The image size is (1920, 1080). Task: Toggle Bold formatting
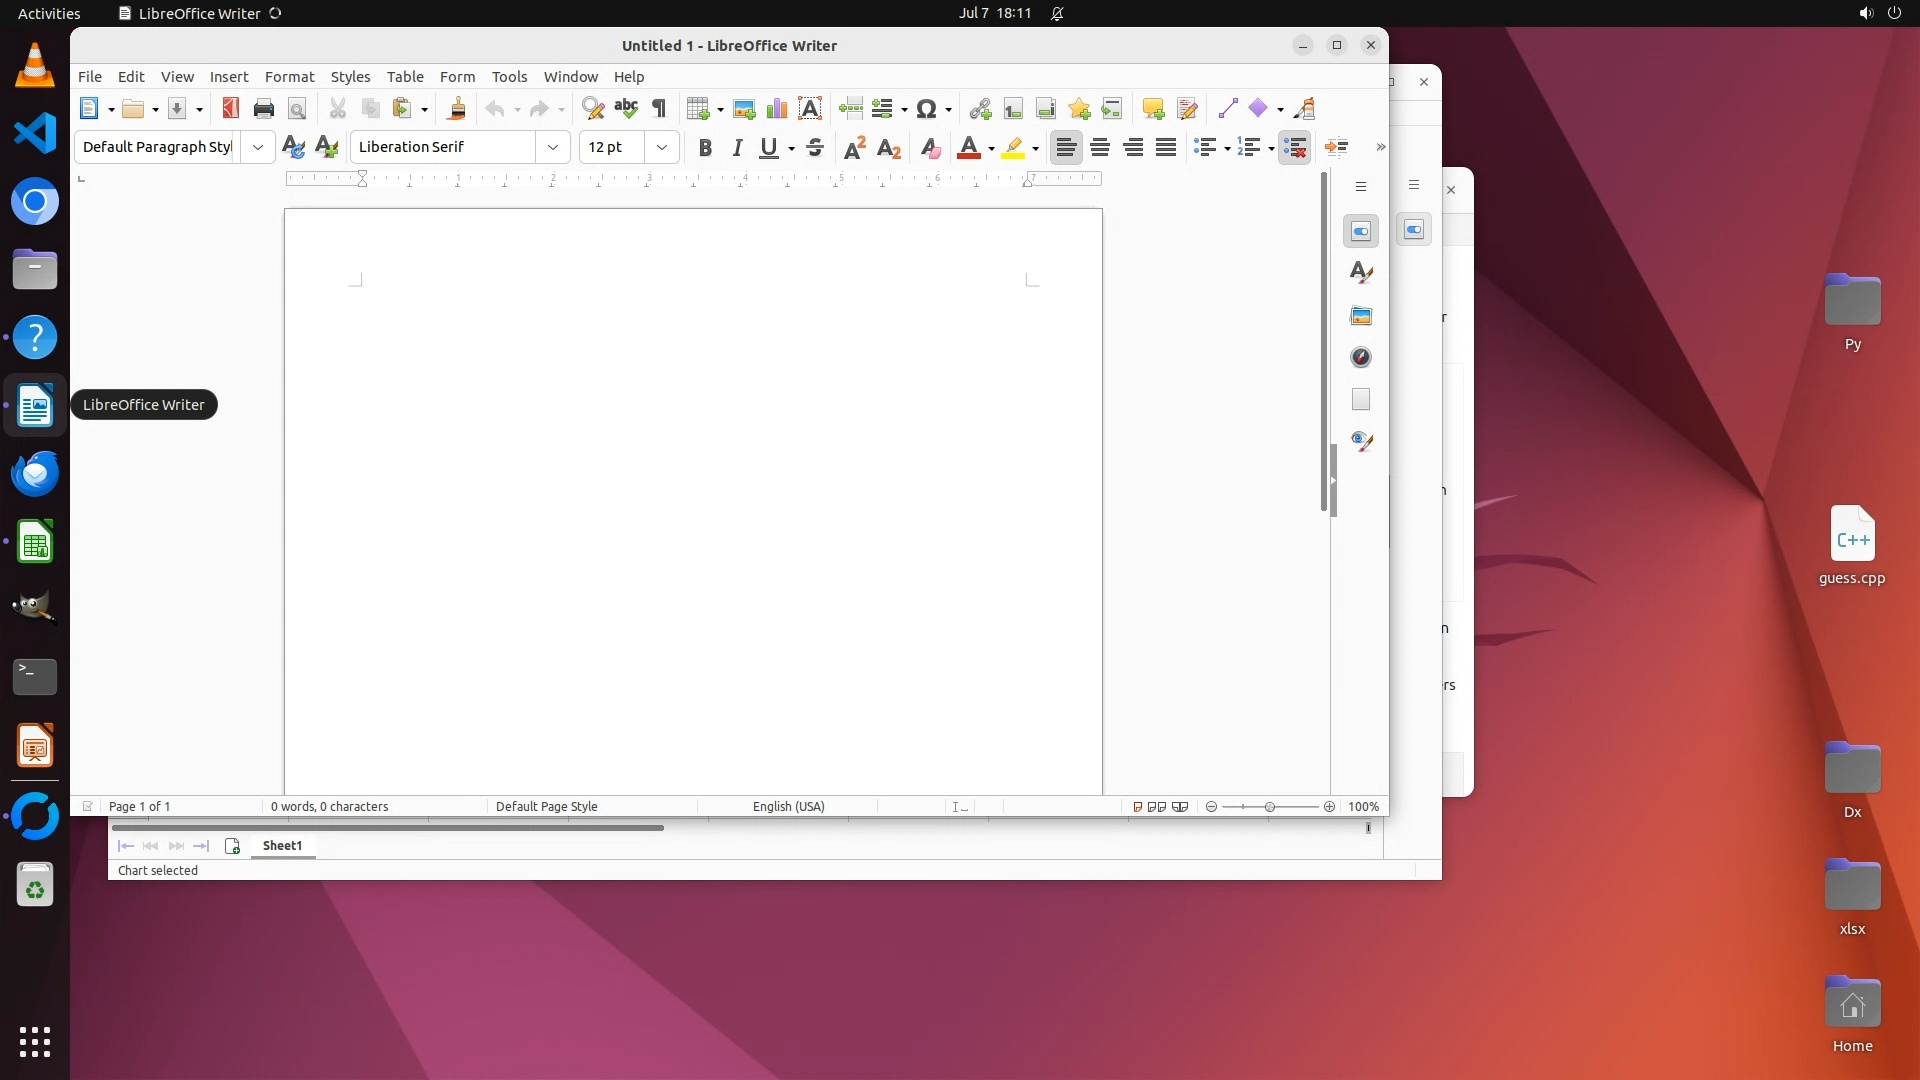click(x=705, y=148)
